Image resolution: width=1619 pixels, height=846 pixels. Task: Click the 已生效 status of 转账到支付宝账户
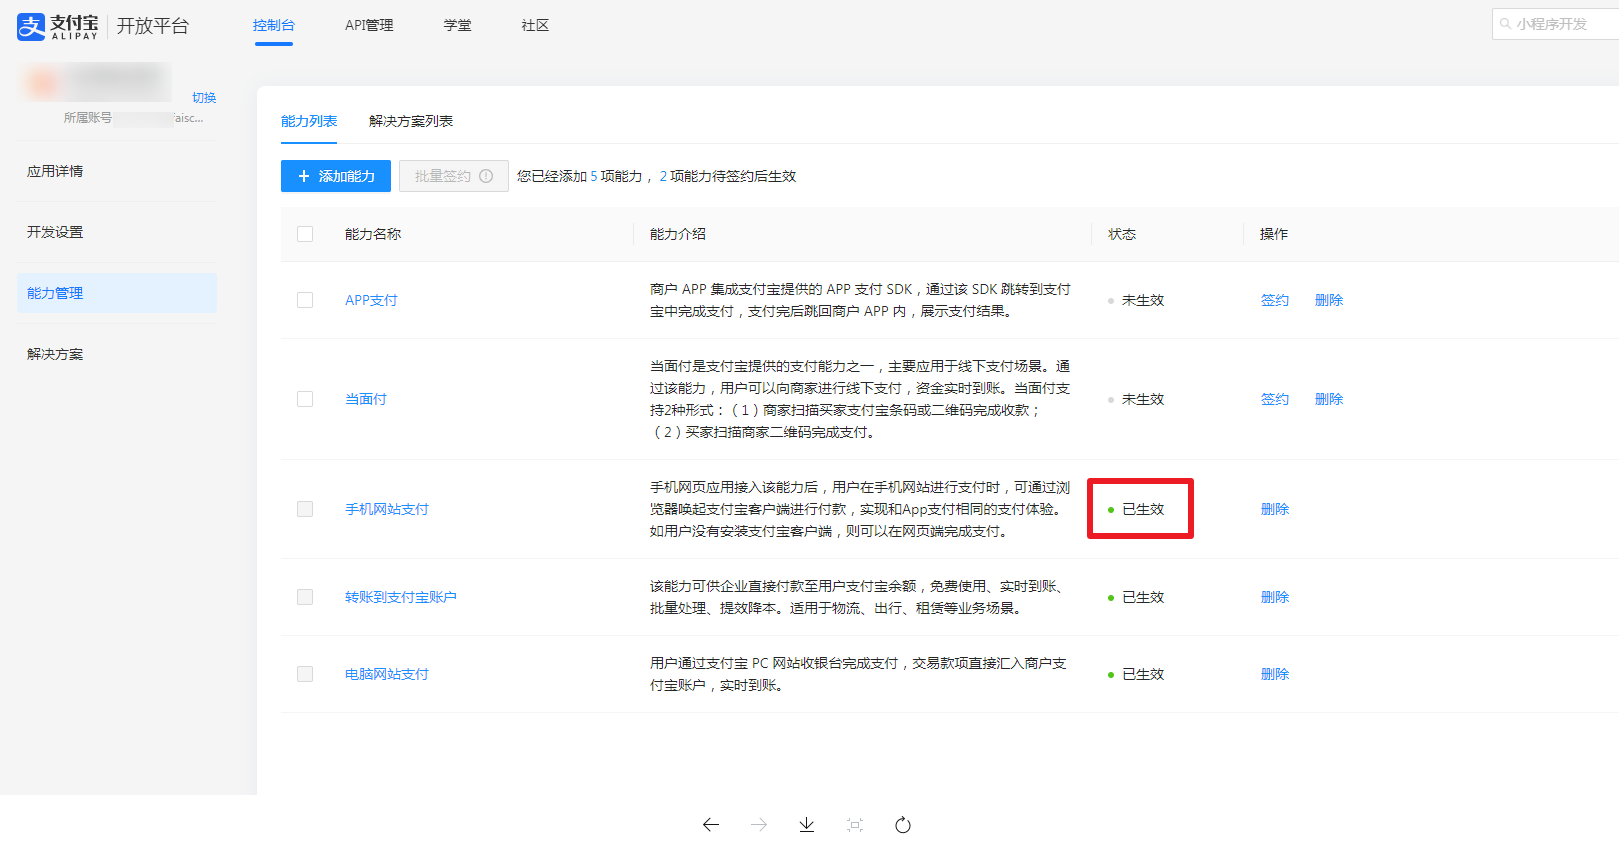pos(1136,597)
